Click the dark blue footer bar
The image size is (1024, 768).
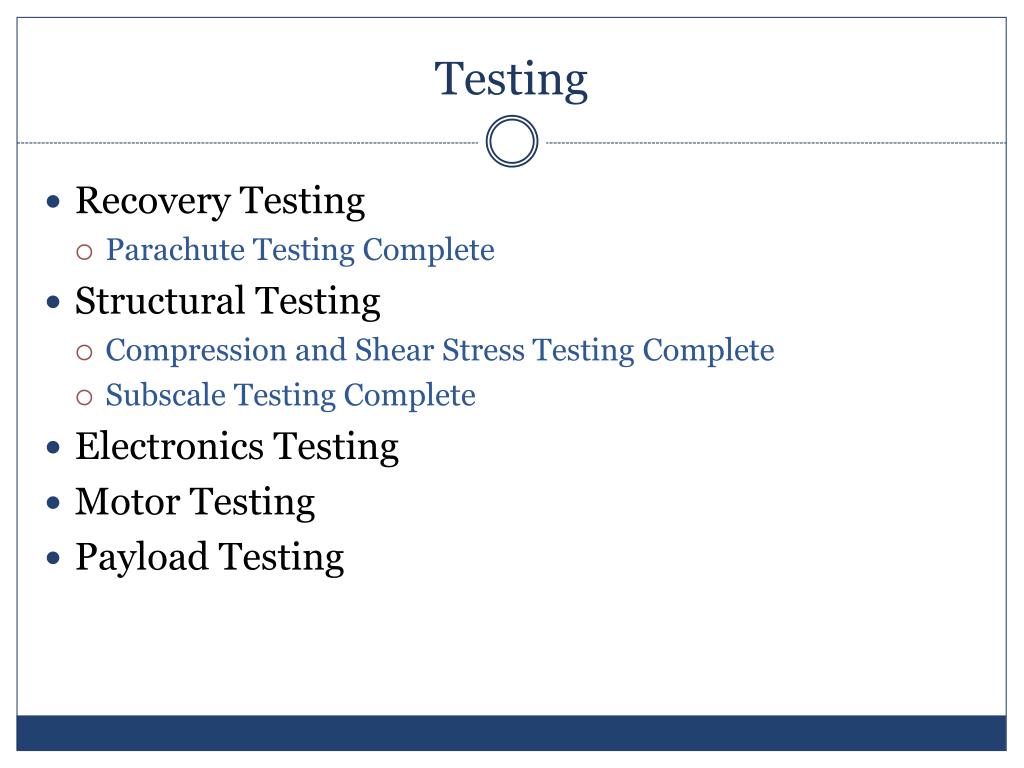coord(511,732)
